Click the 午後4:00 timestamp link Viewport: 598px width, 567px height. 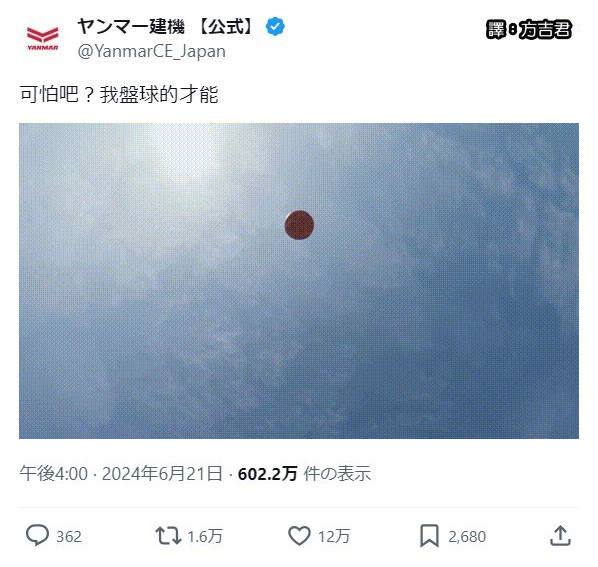(54, 474)
